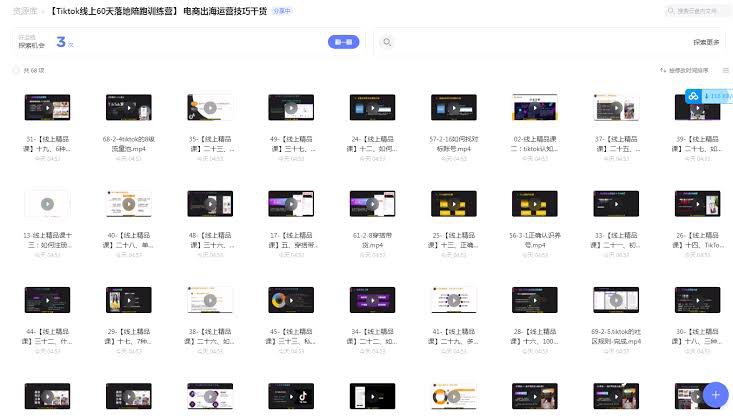Open thumbnail of 25-【线上精品课】十三
Screen dimensions: 733x419
tap(454, 204)
